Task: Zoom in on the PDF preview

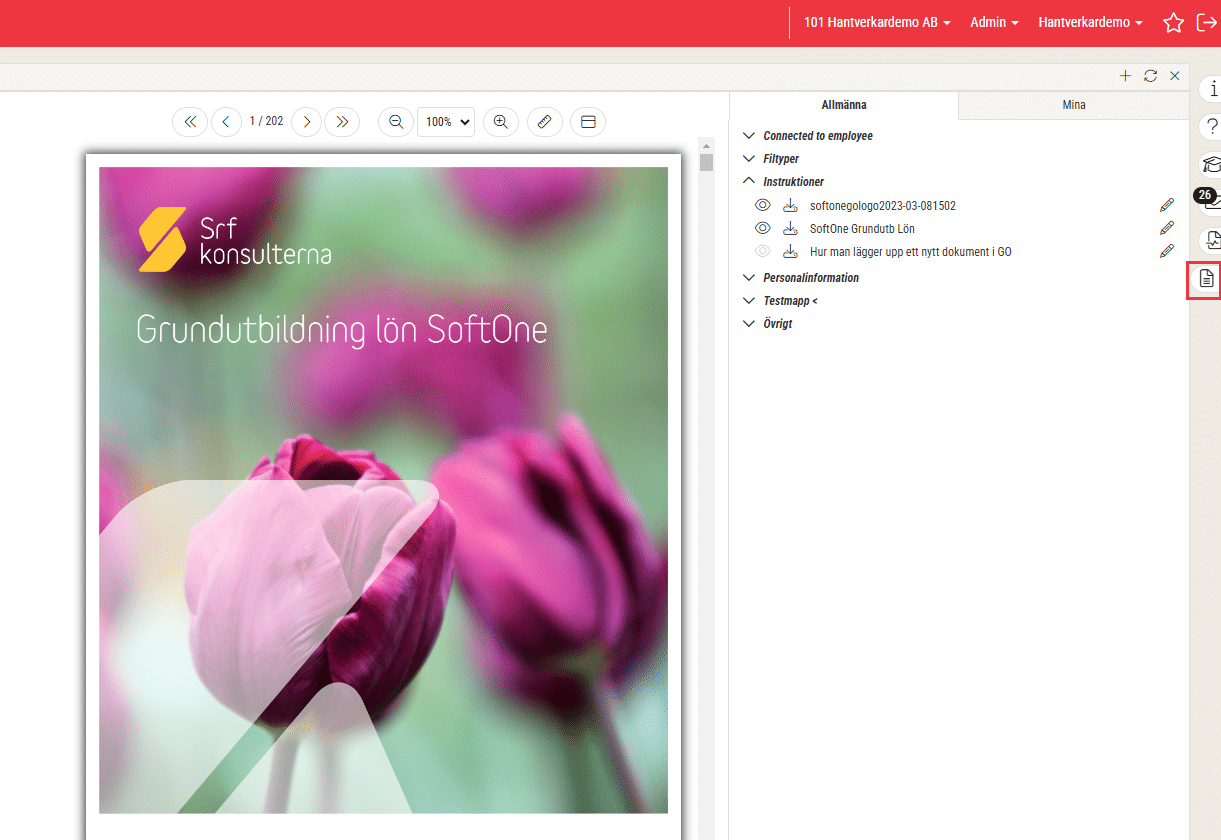Action: point(501,122)
